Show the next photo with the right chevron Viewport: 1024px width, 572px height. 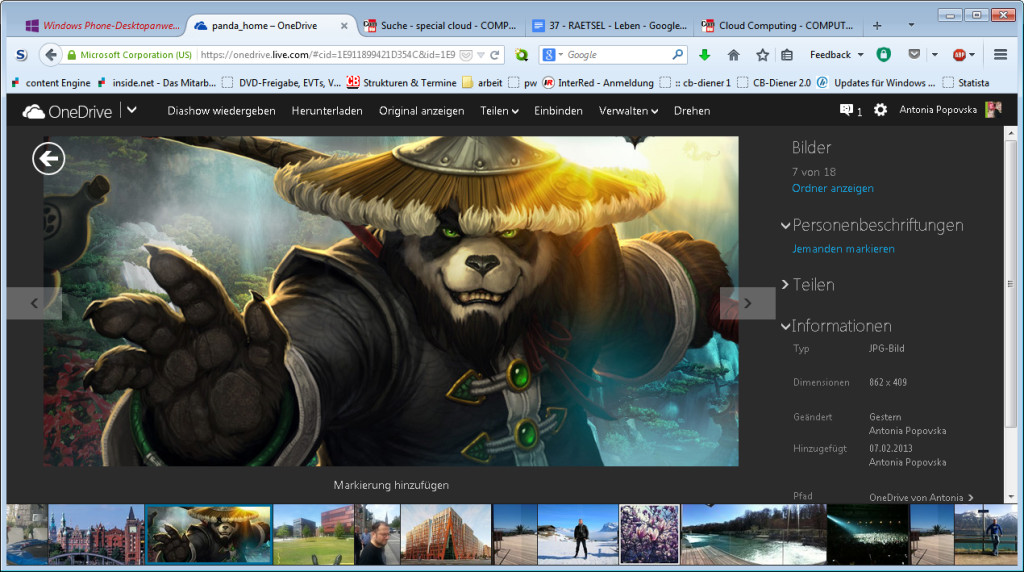click(748, 303)
